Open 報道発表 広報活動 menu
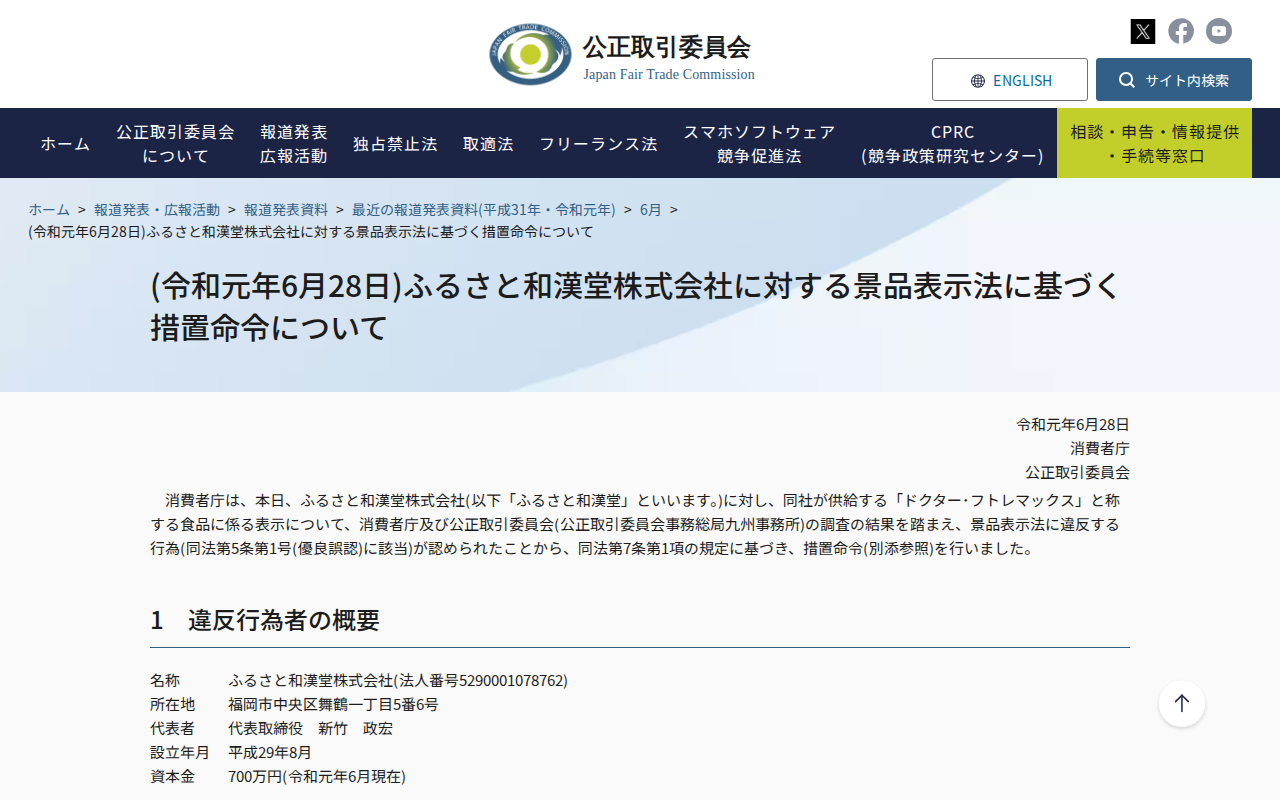Viewport: 1280px width, 800px height. tap(294, 144)
